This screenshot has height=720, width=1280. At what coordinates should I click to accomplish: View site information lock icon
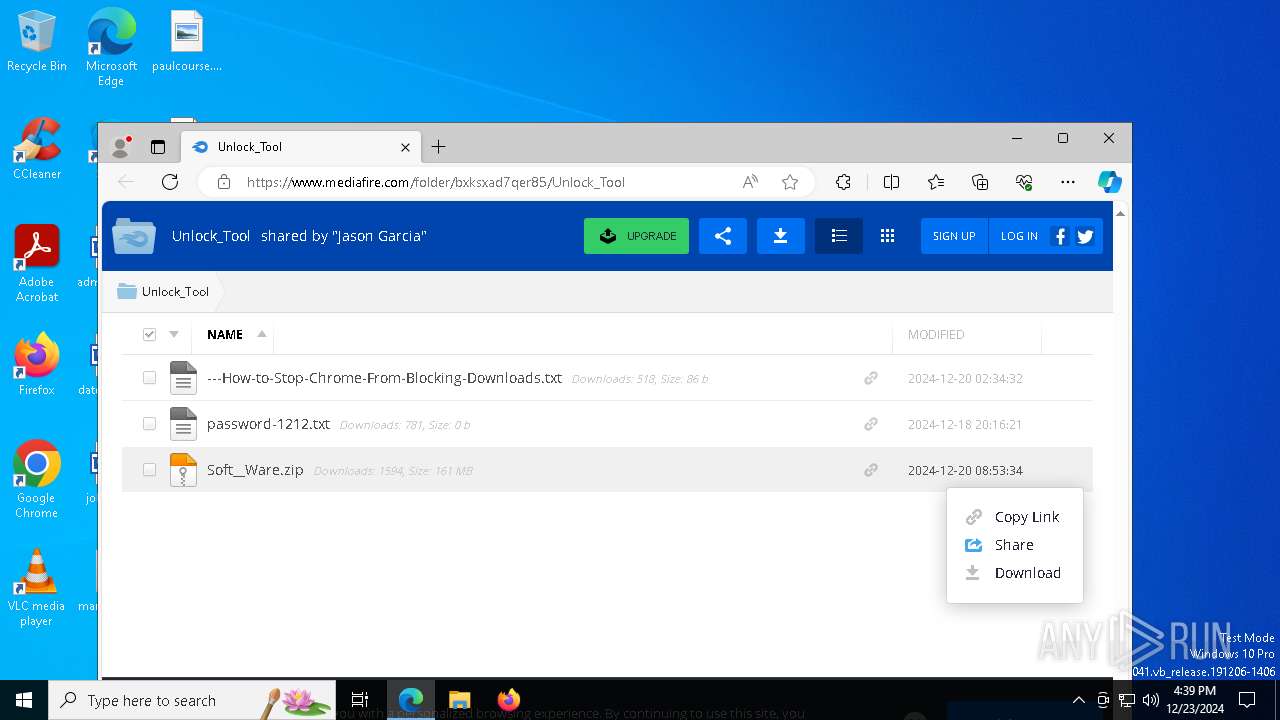(x=224, y=182)
